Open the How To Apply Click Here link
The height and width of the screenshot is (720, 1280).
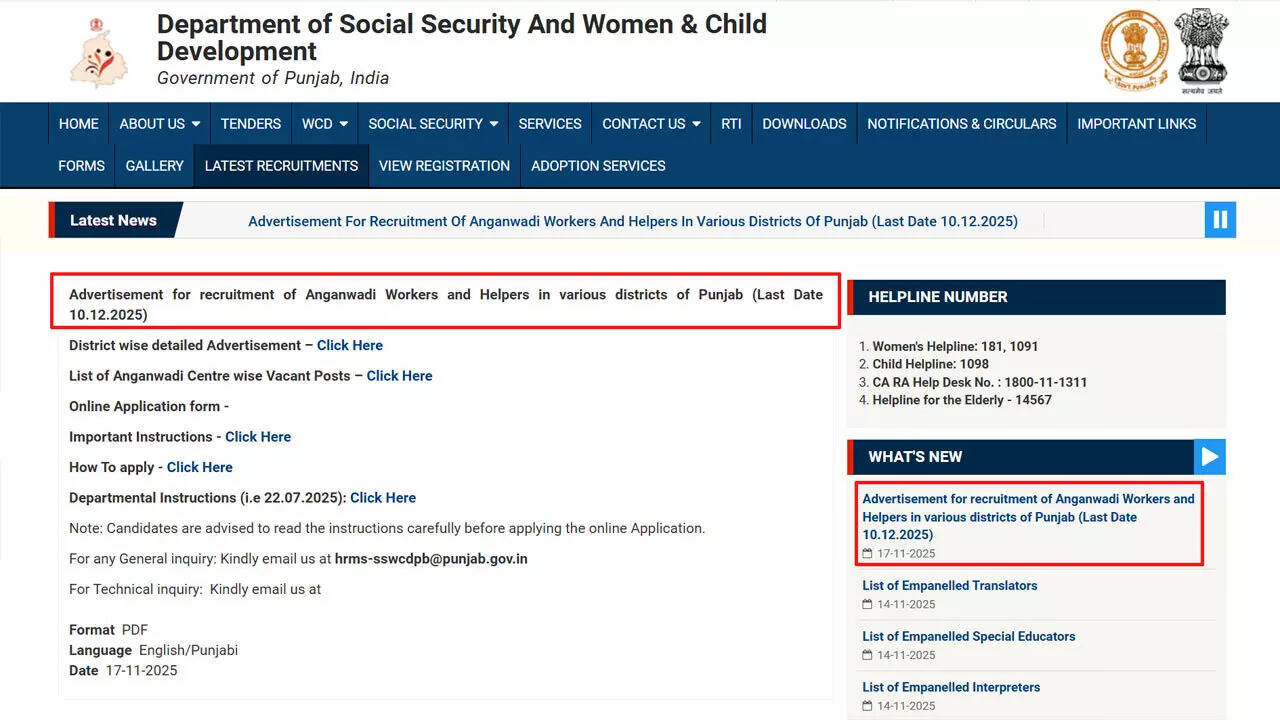[x=200, y=467]
